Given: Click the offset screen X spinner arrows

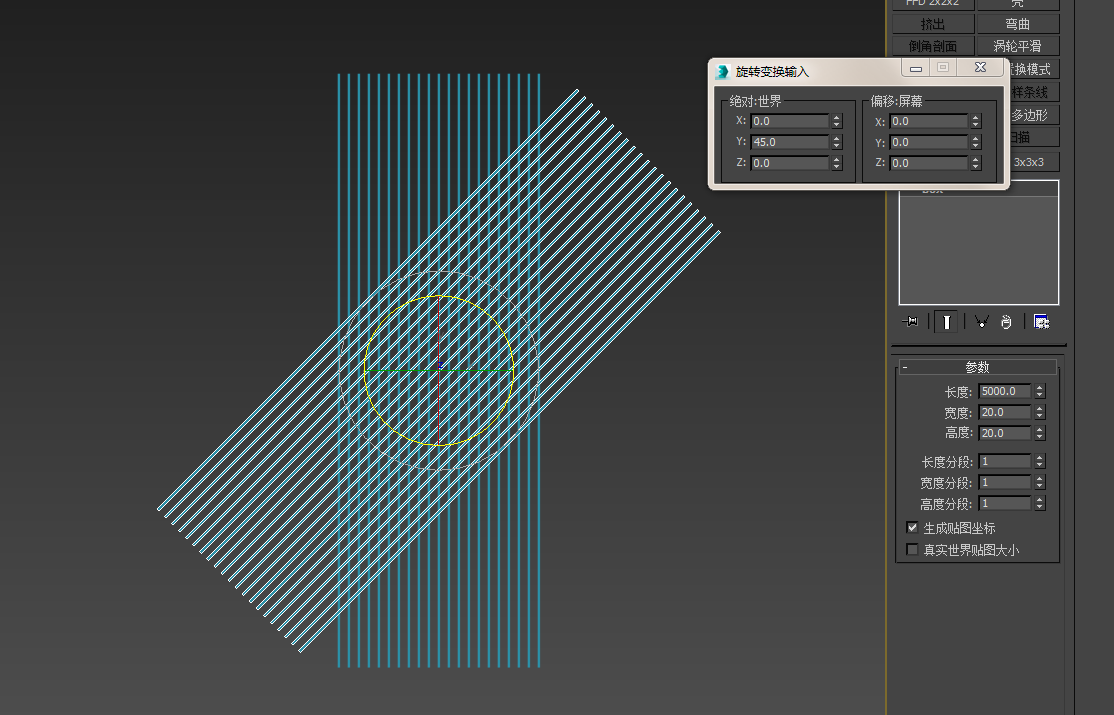Looking at the screenshot, I should 976,122.
